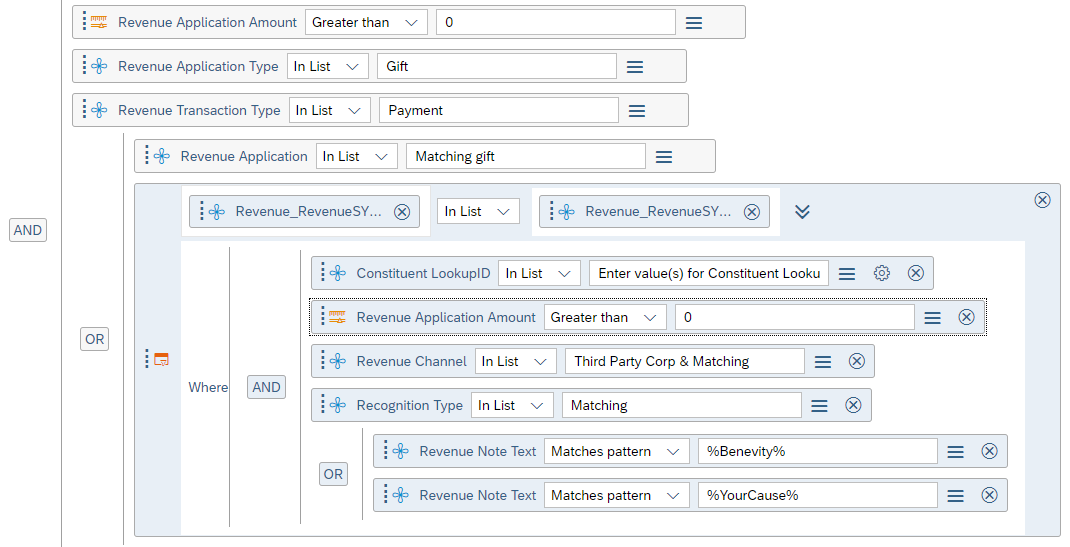Click field icon beside Revenue Channel

pos(338,361)
